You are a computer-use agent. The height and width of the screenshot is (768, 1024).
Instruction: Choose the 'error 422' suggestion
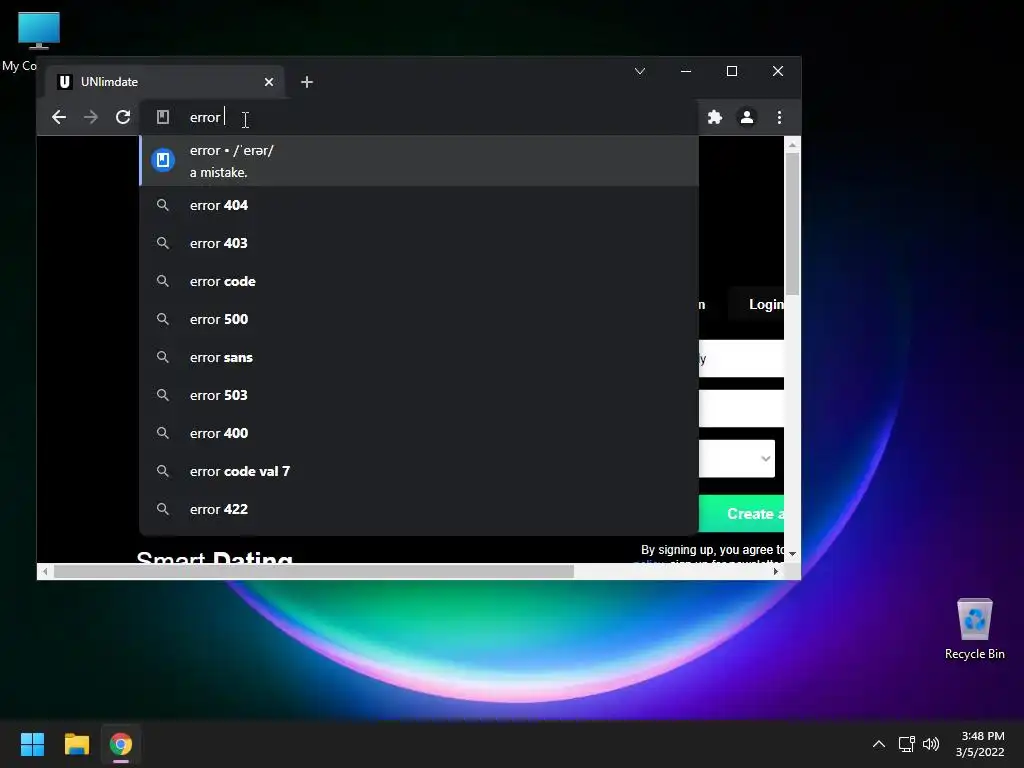tap(419, 509)
